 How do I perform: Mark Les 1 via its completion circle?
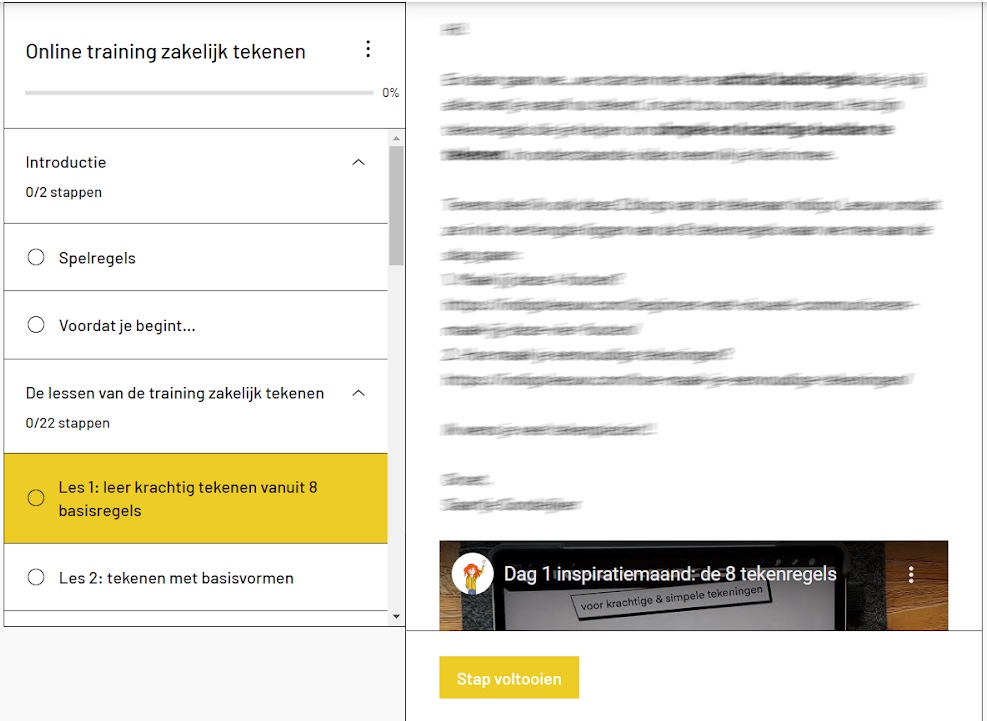(36, 497)
